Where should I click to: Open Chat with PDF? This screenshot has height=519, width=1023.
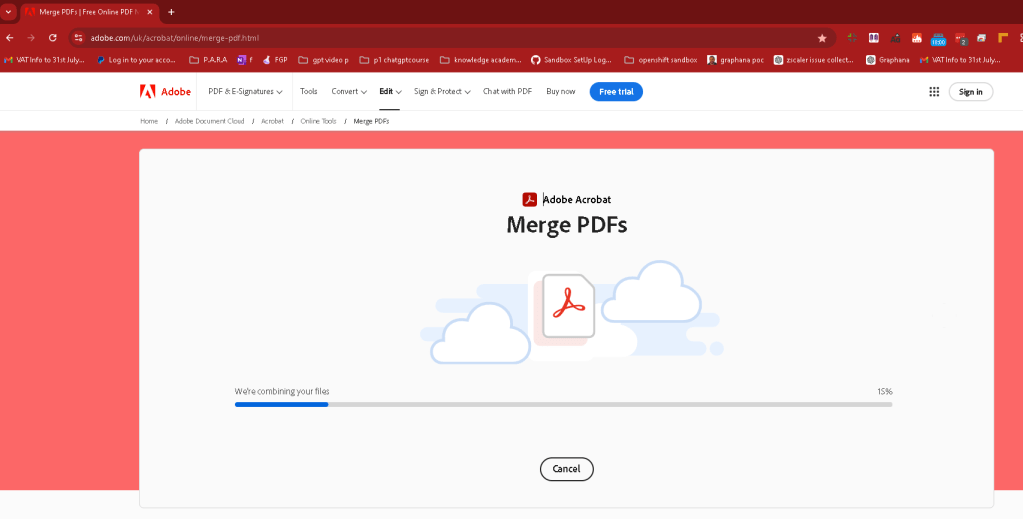click(507, 91)
